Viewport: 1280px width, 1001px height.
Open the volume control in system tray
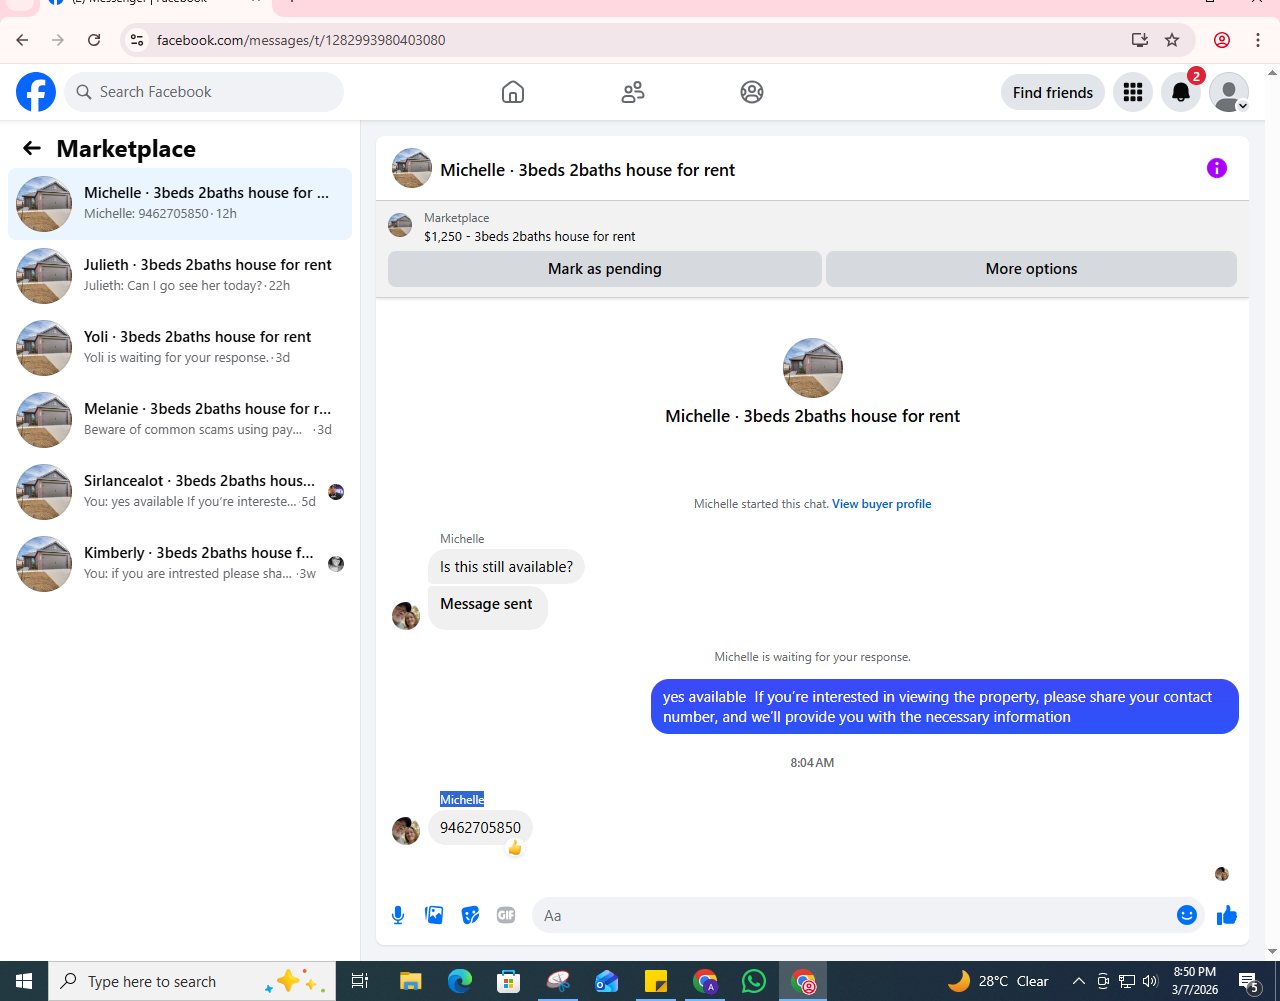click(x=1150, y=981)
